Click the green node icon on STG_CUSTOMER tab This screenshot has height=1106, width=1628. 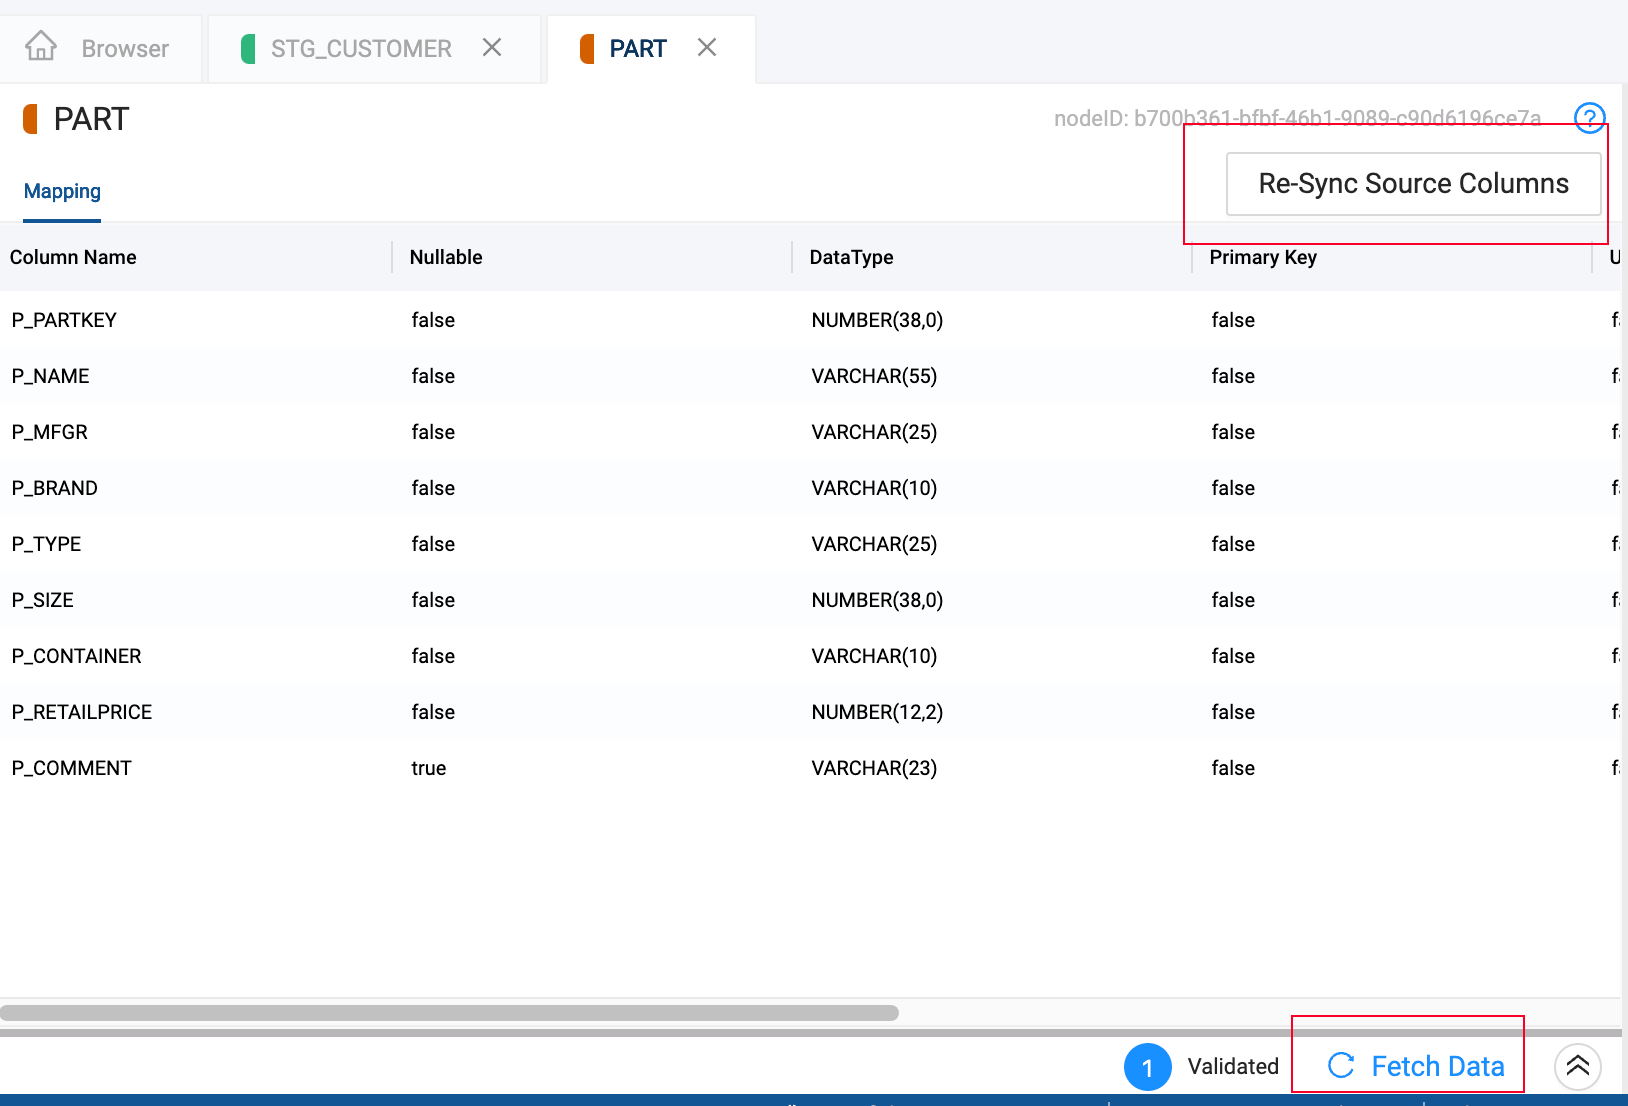pyautogui.click(x=248, y=48)
